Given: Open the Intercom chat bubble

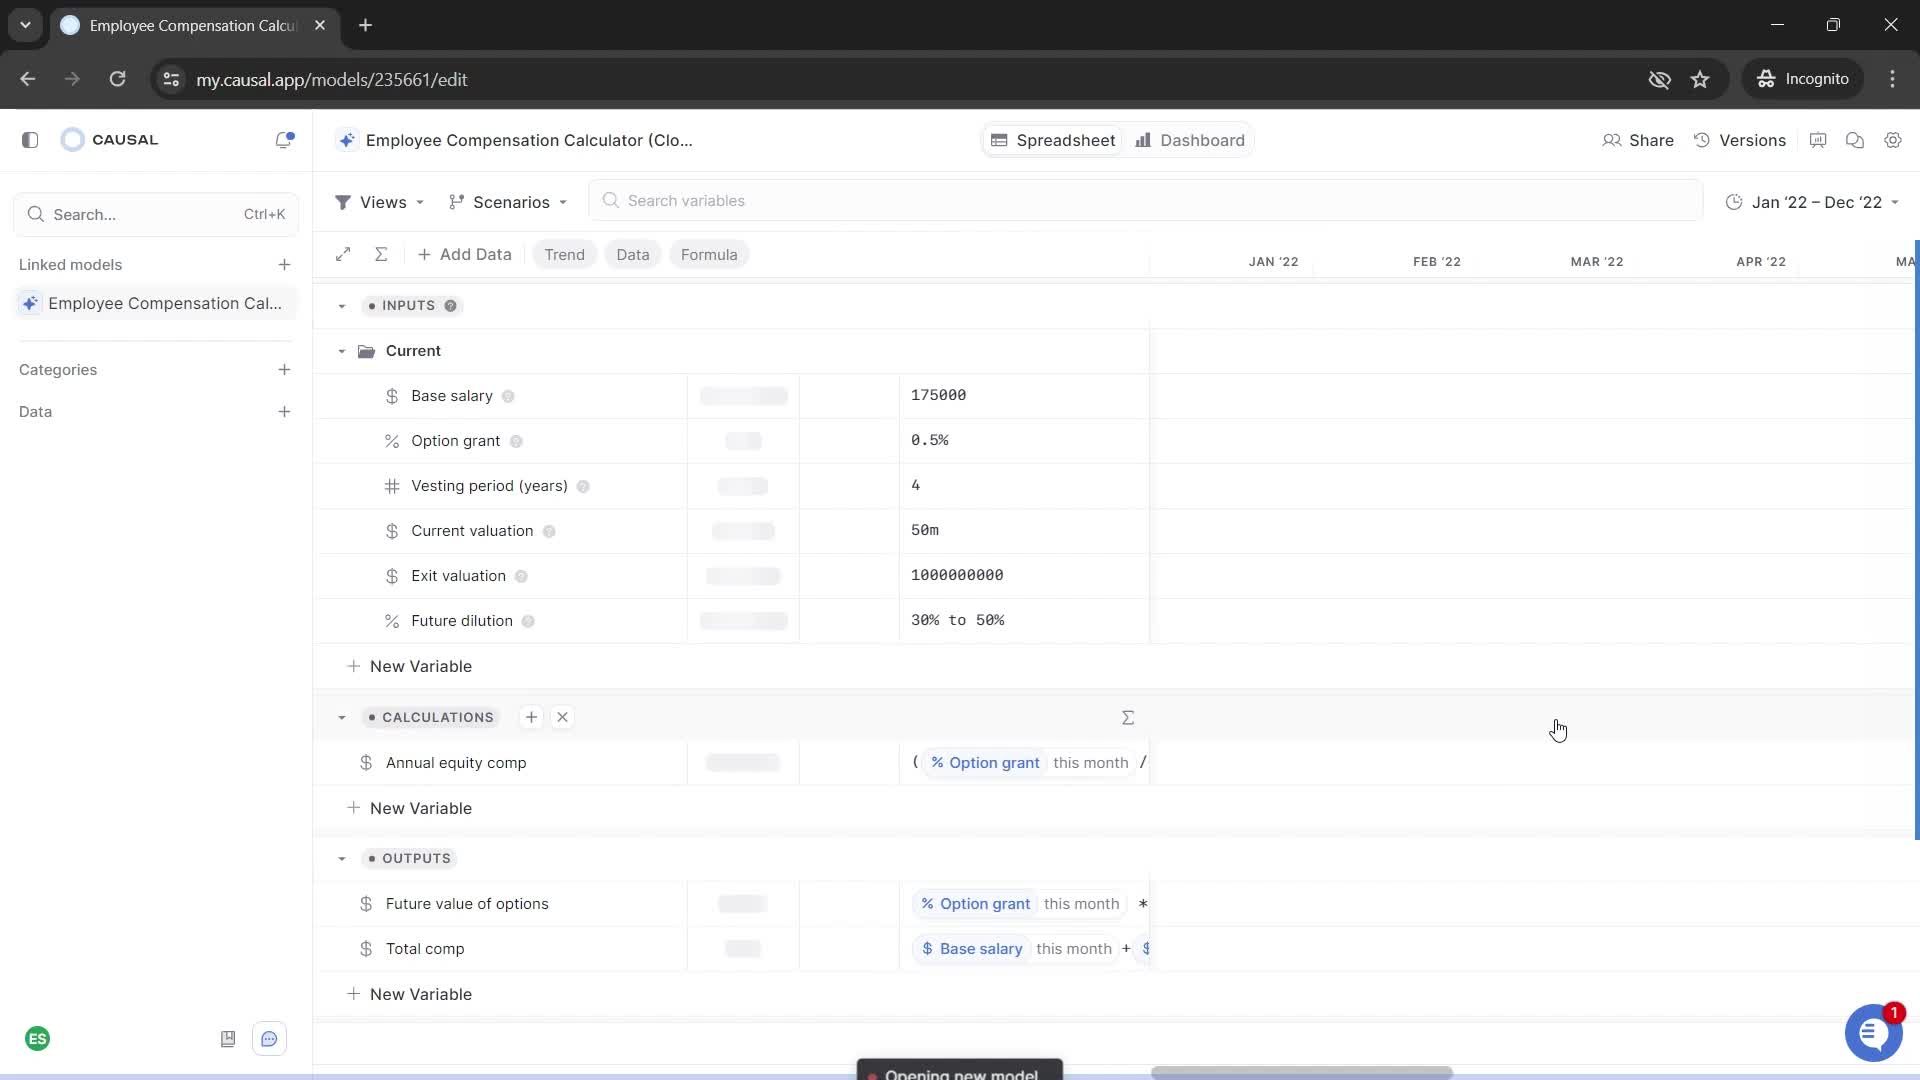Looking at the screenshot, I should [1873, 1034].
